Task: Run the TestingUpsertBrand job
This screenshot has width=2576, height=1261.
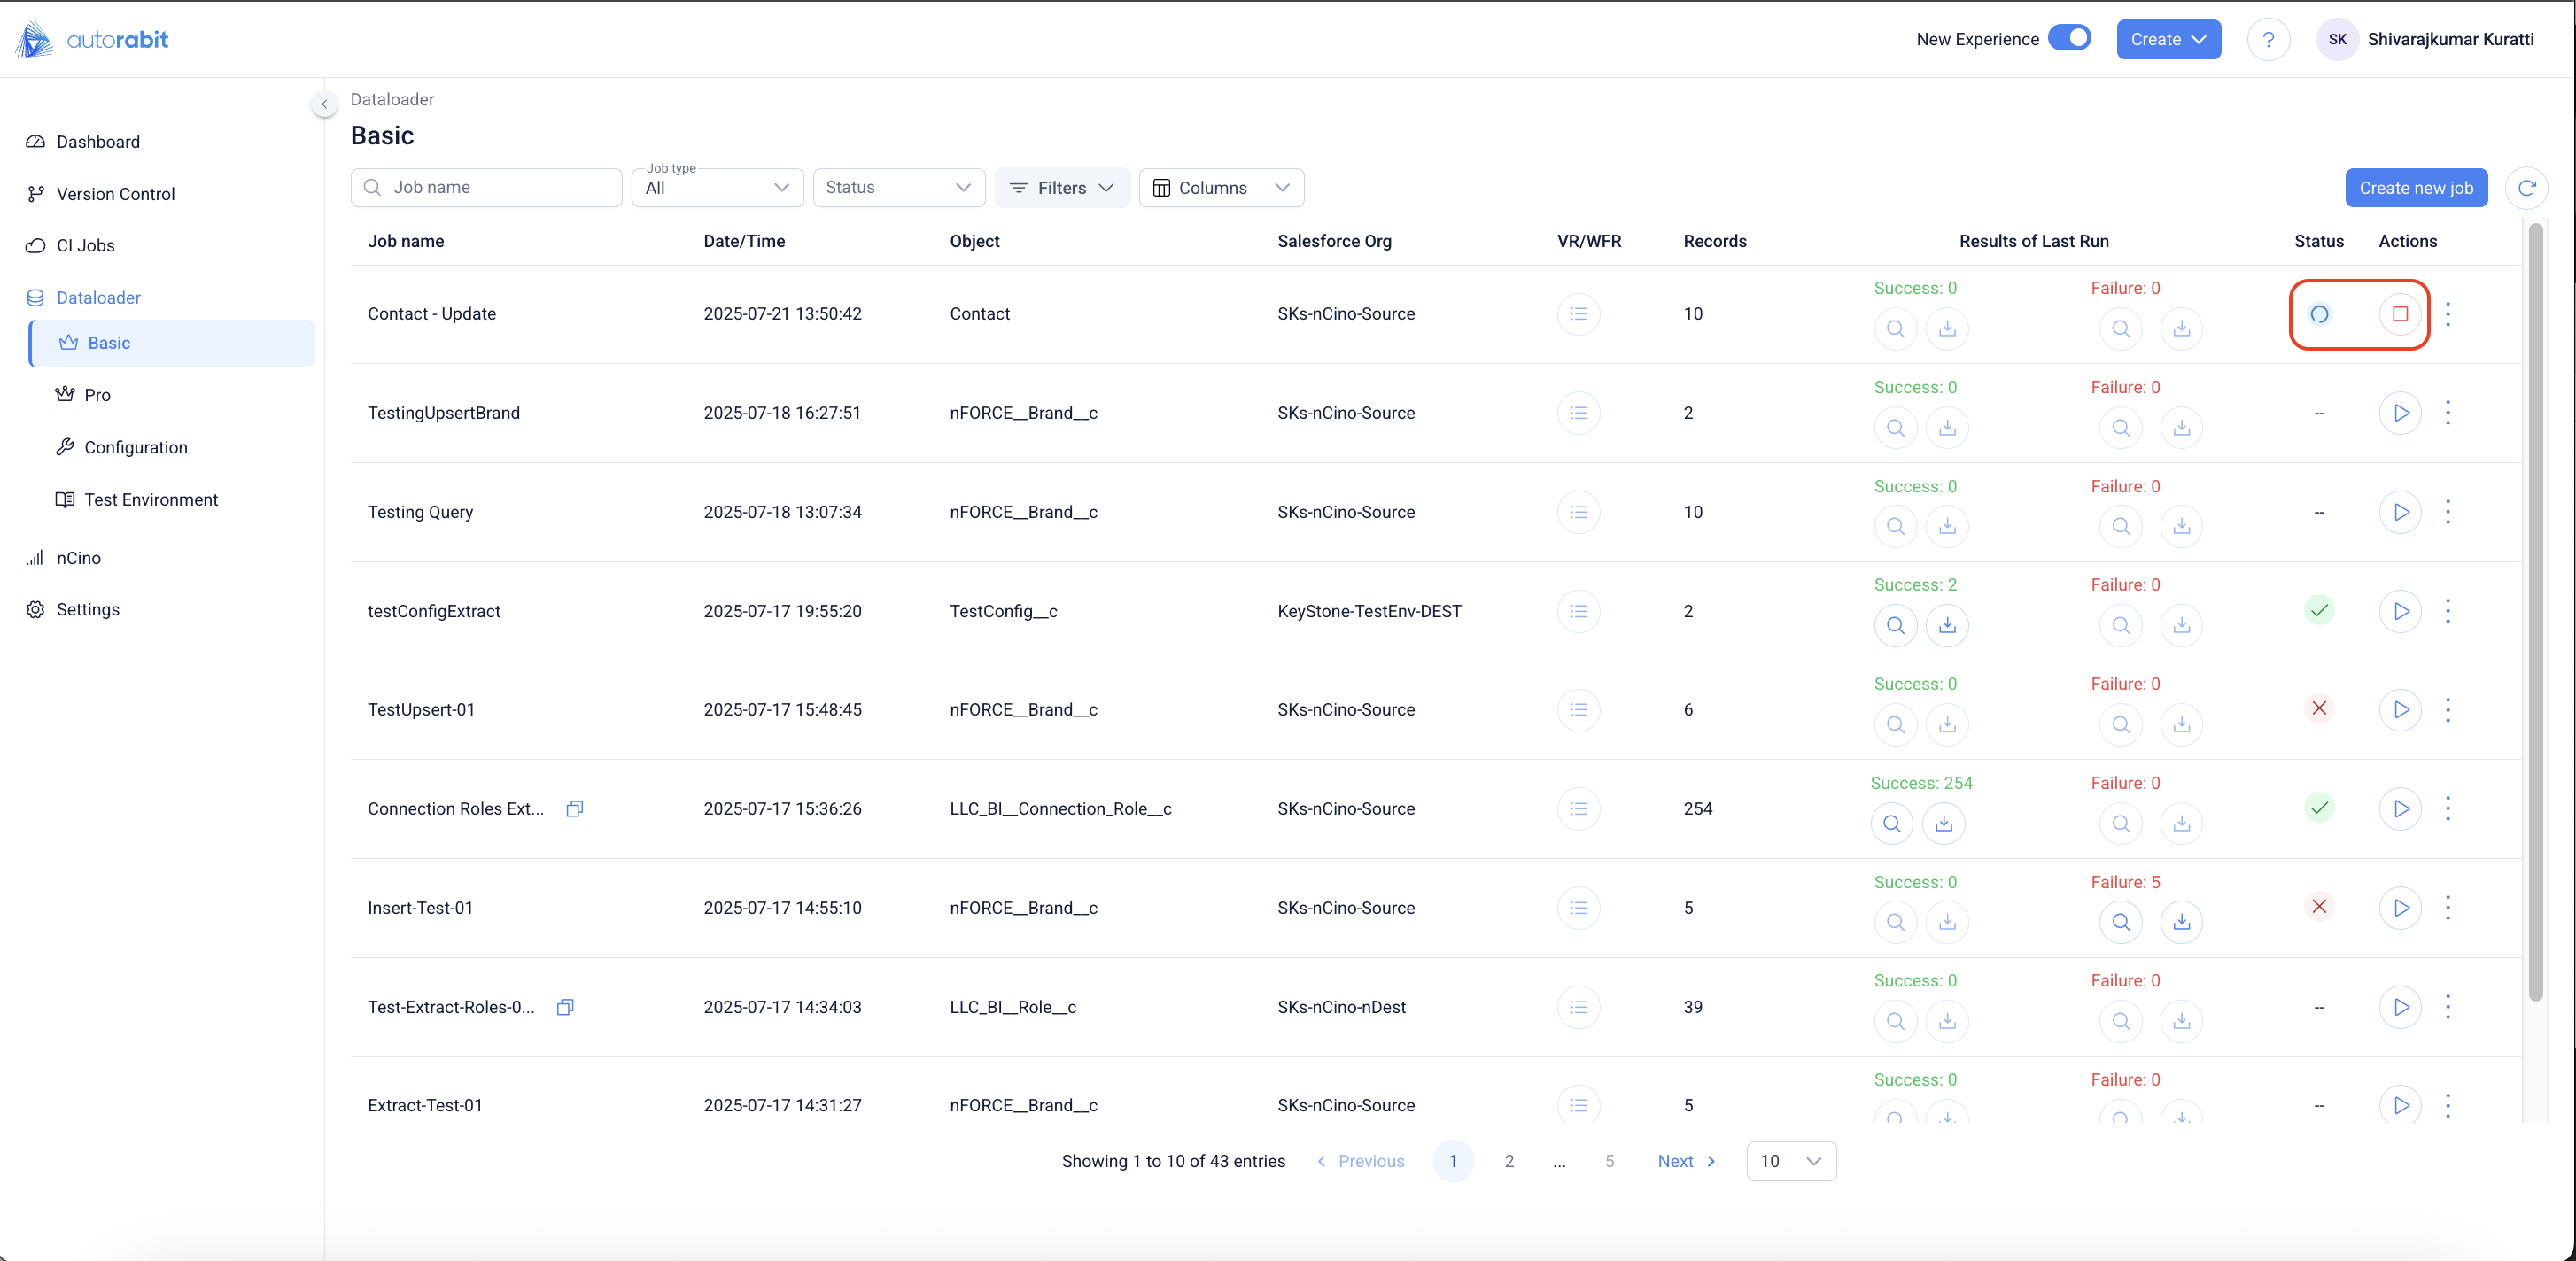Action: (2400, 413)
